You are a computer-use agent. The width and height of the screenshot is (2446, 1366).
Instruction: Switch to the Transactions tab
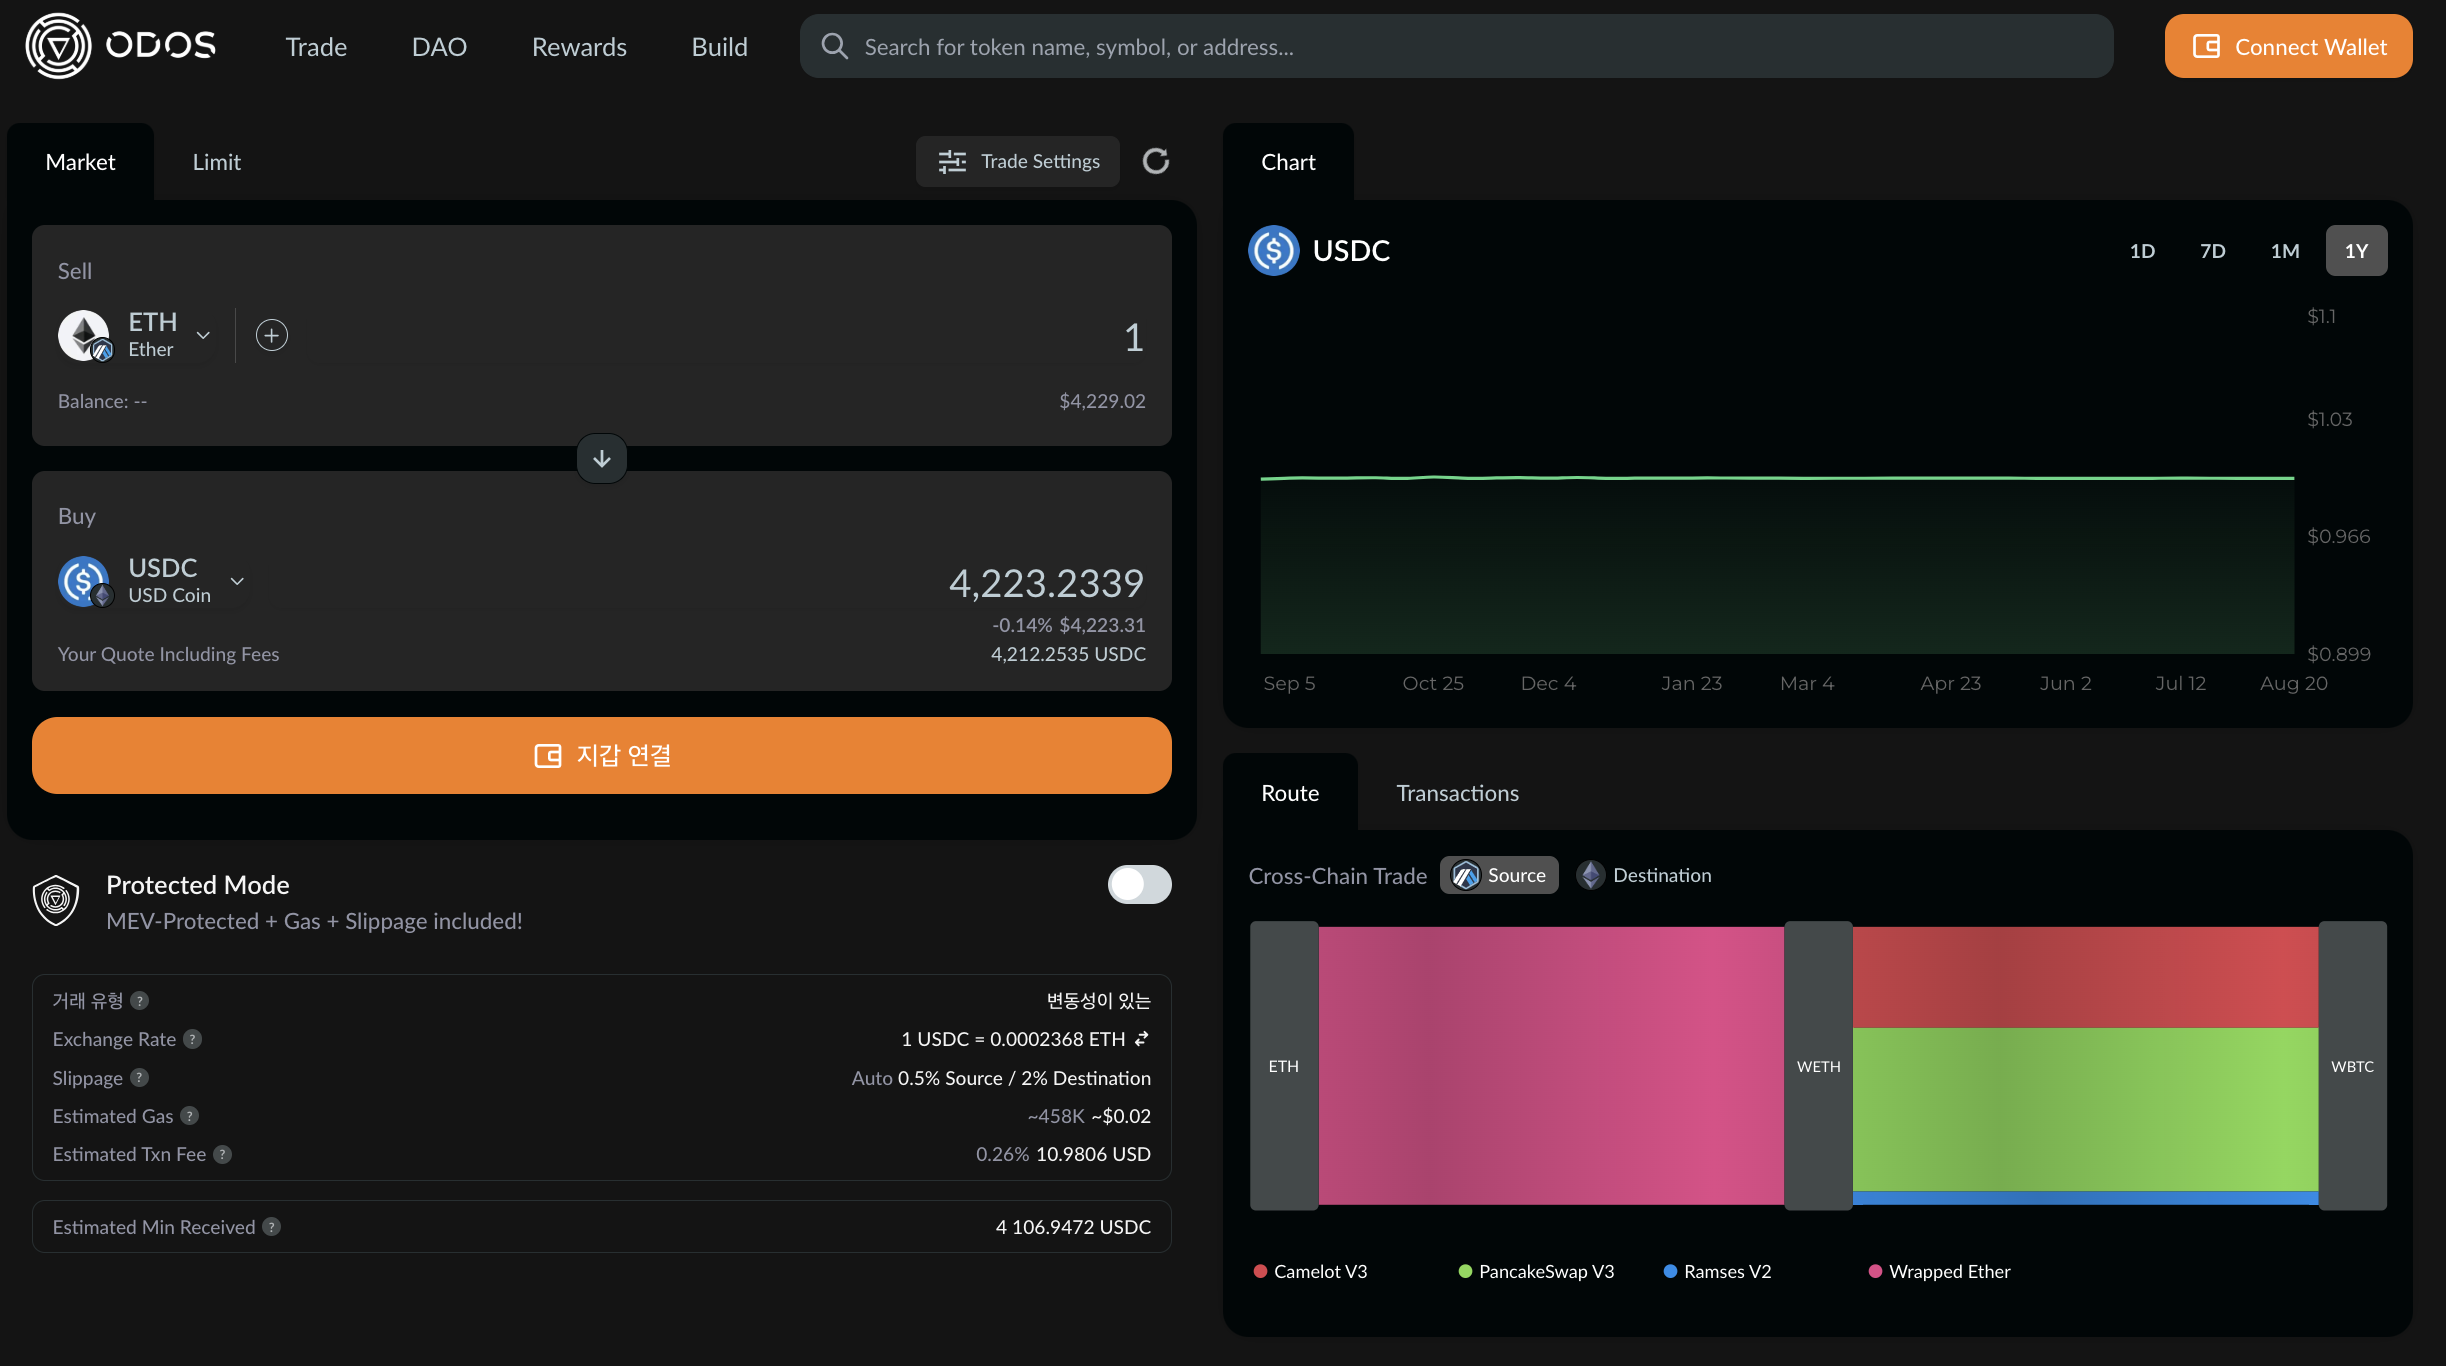point(1457,792)
